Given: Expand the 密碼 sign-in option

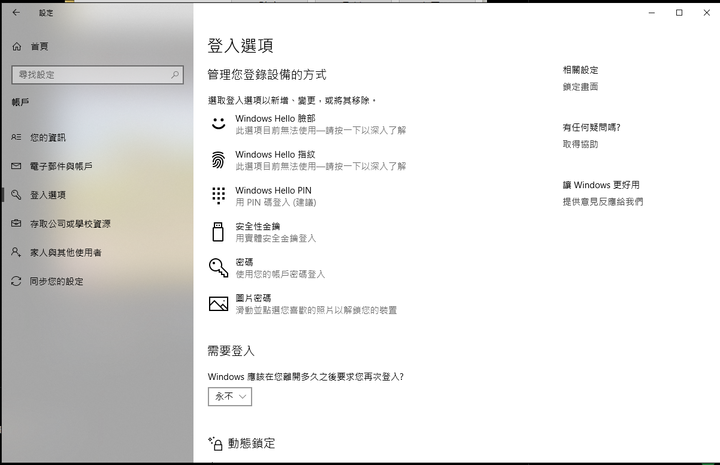Looking at the screenshot, I should click(267, 268).
